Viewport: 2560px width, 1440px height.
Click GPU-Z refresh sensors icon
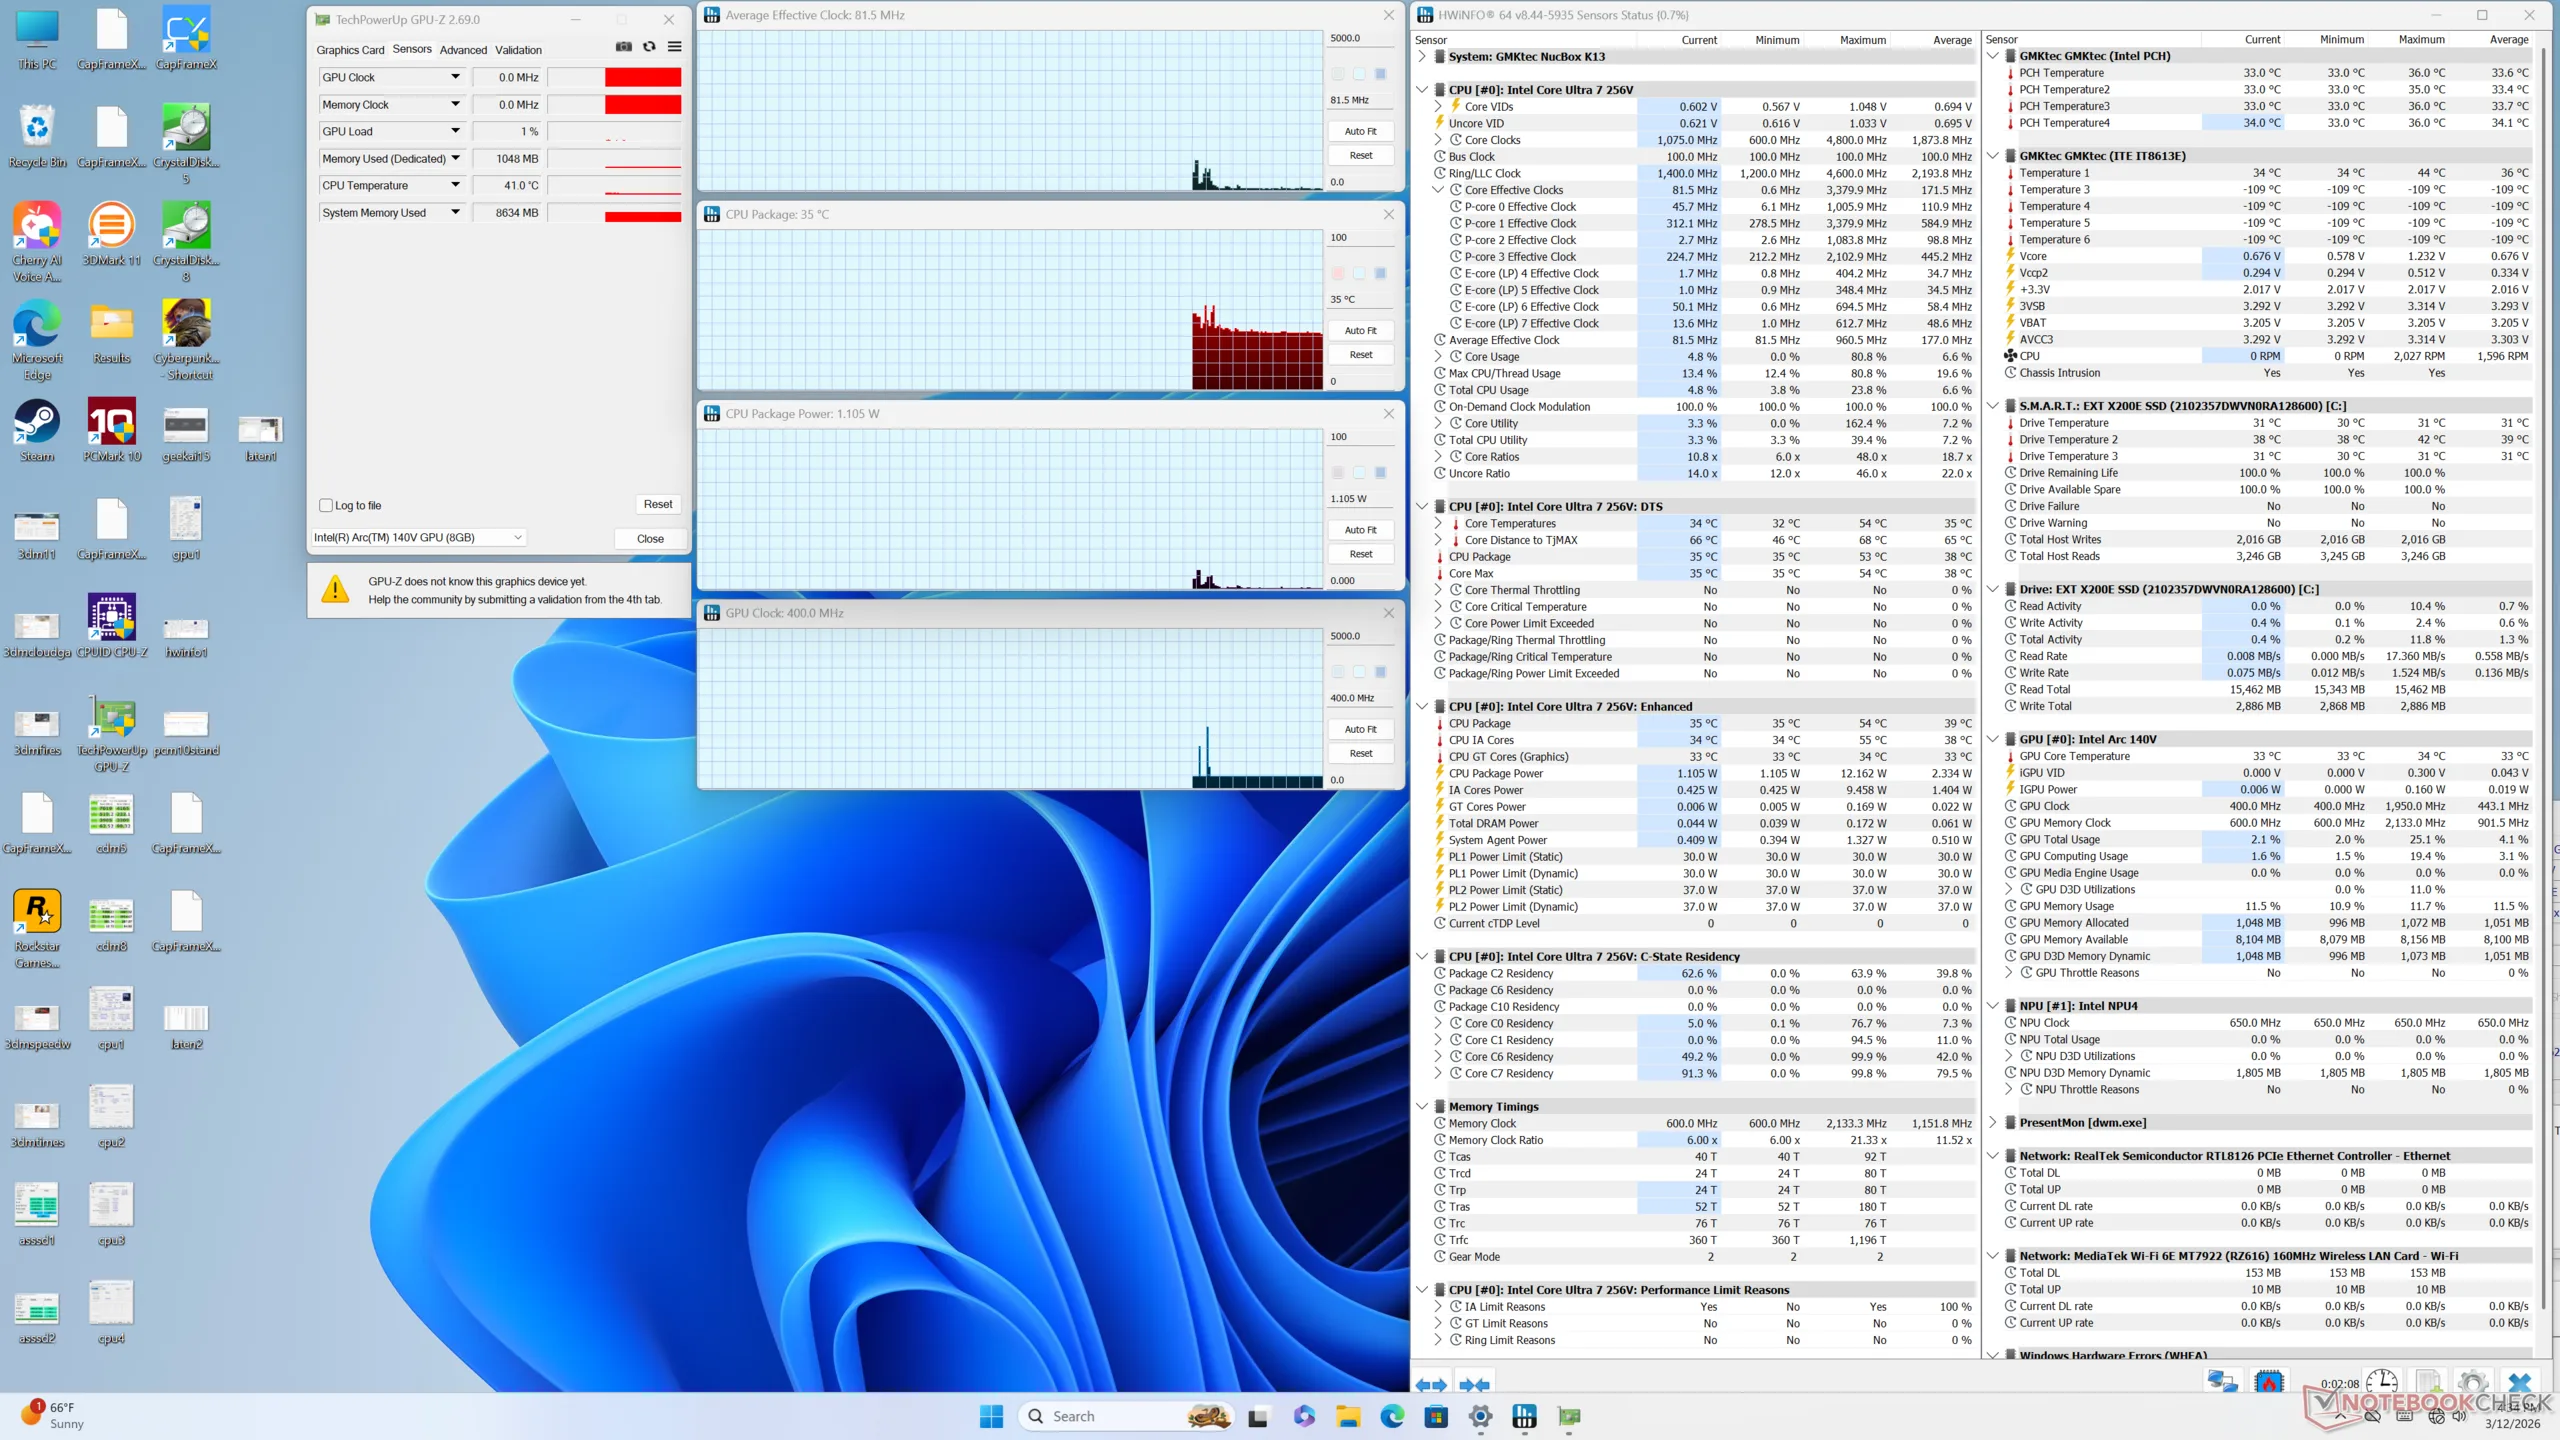click(649, 47)
